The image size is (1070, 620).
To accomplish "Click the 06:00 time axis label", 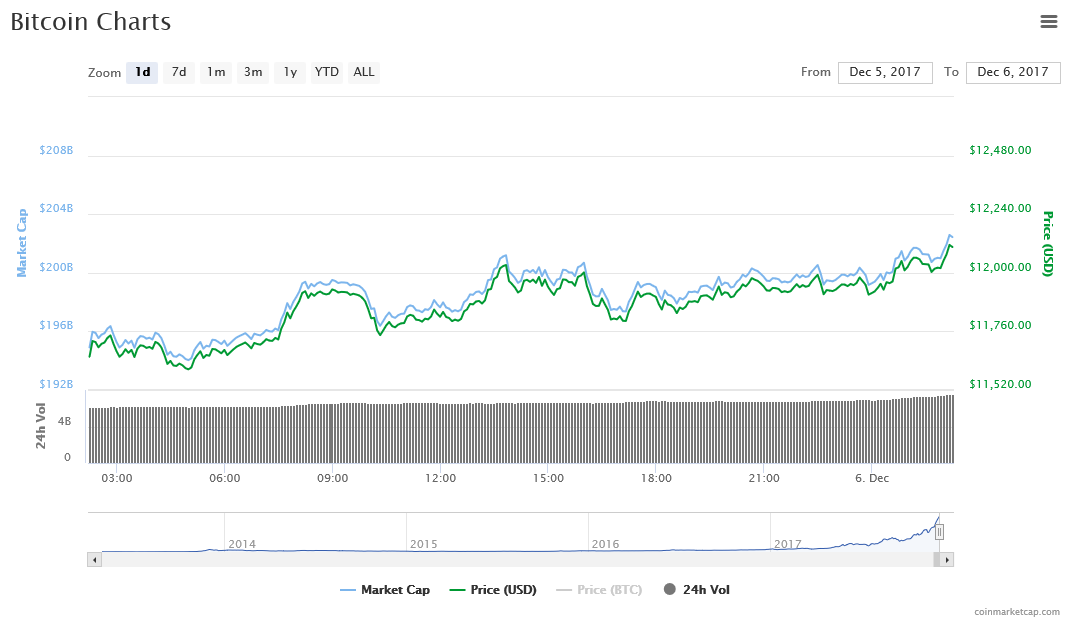I will pyautogui.click(x=225, y=478).
